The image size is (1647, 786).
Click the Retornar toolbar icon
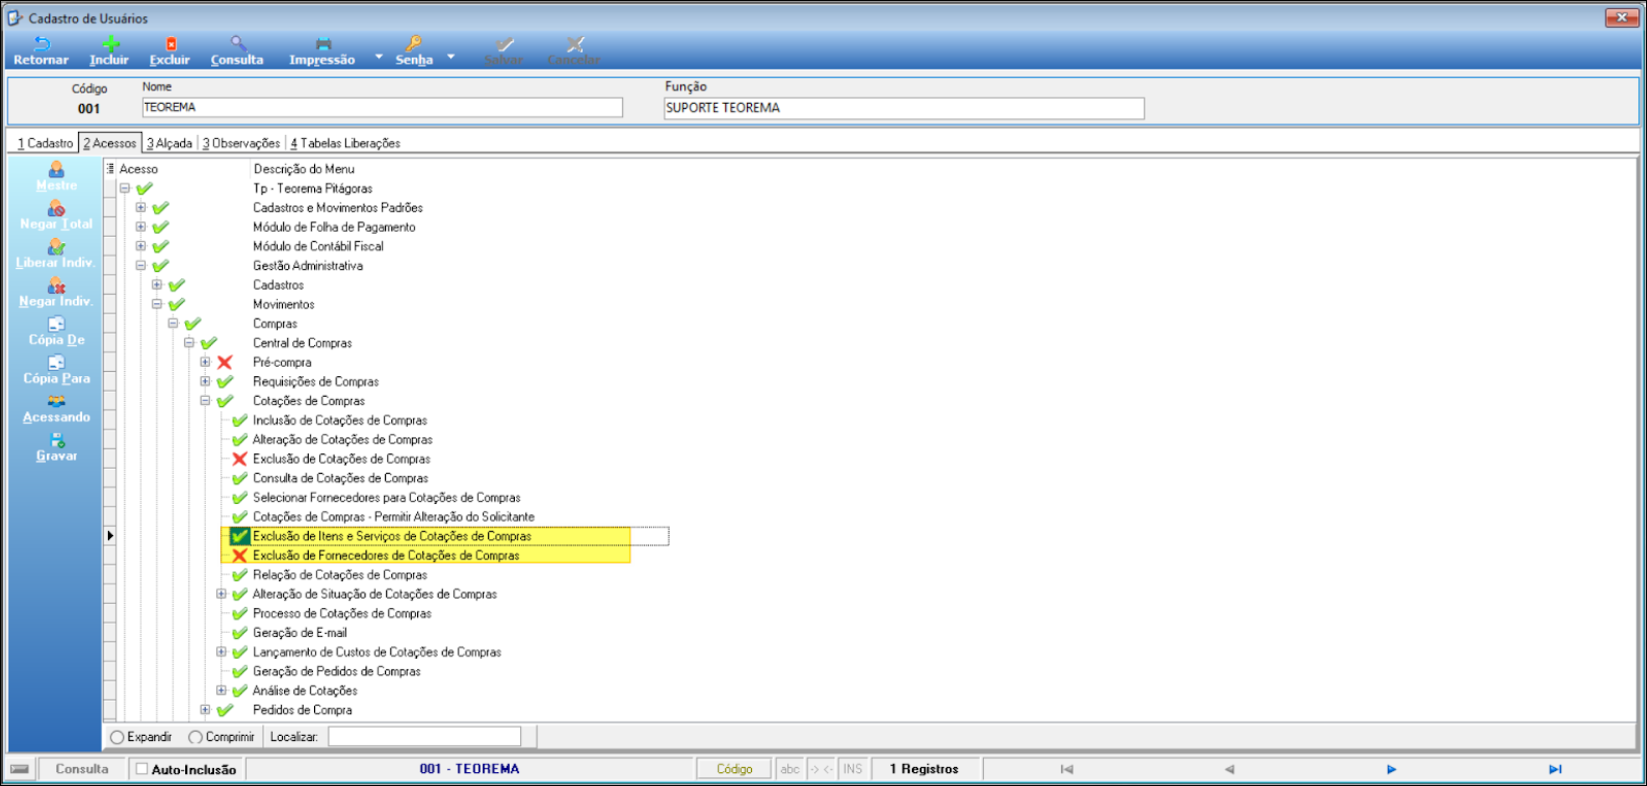click(41, 44)
